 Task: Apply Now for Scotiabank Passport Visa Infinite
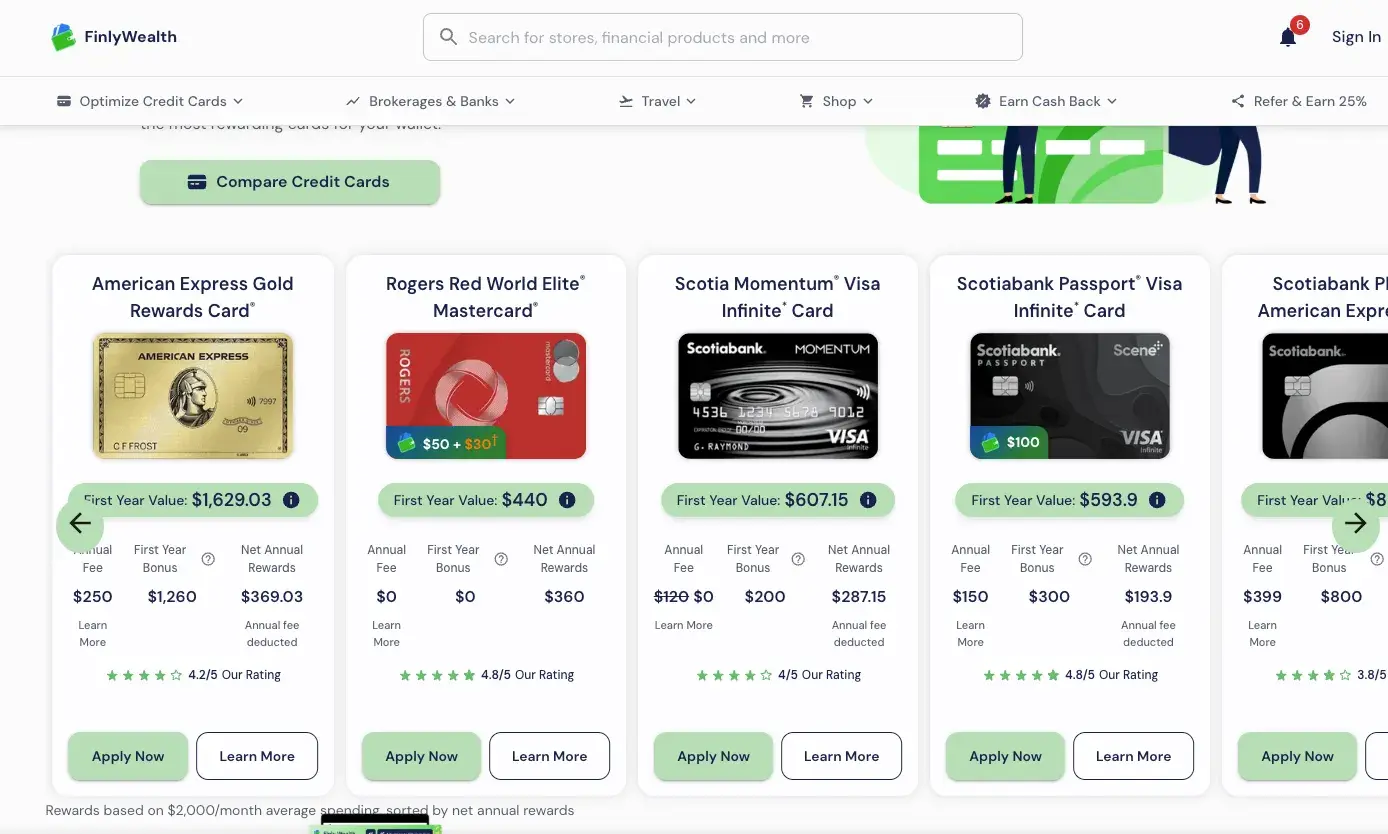click(x=1005, y=756)
